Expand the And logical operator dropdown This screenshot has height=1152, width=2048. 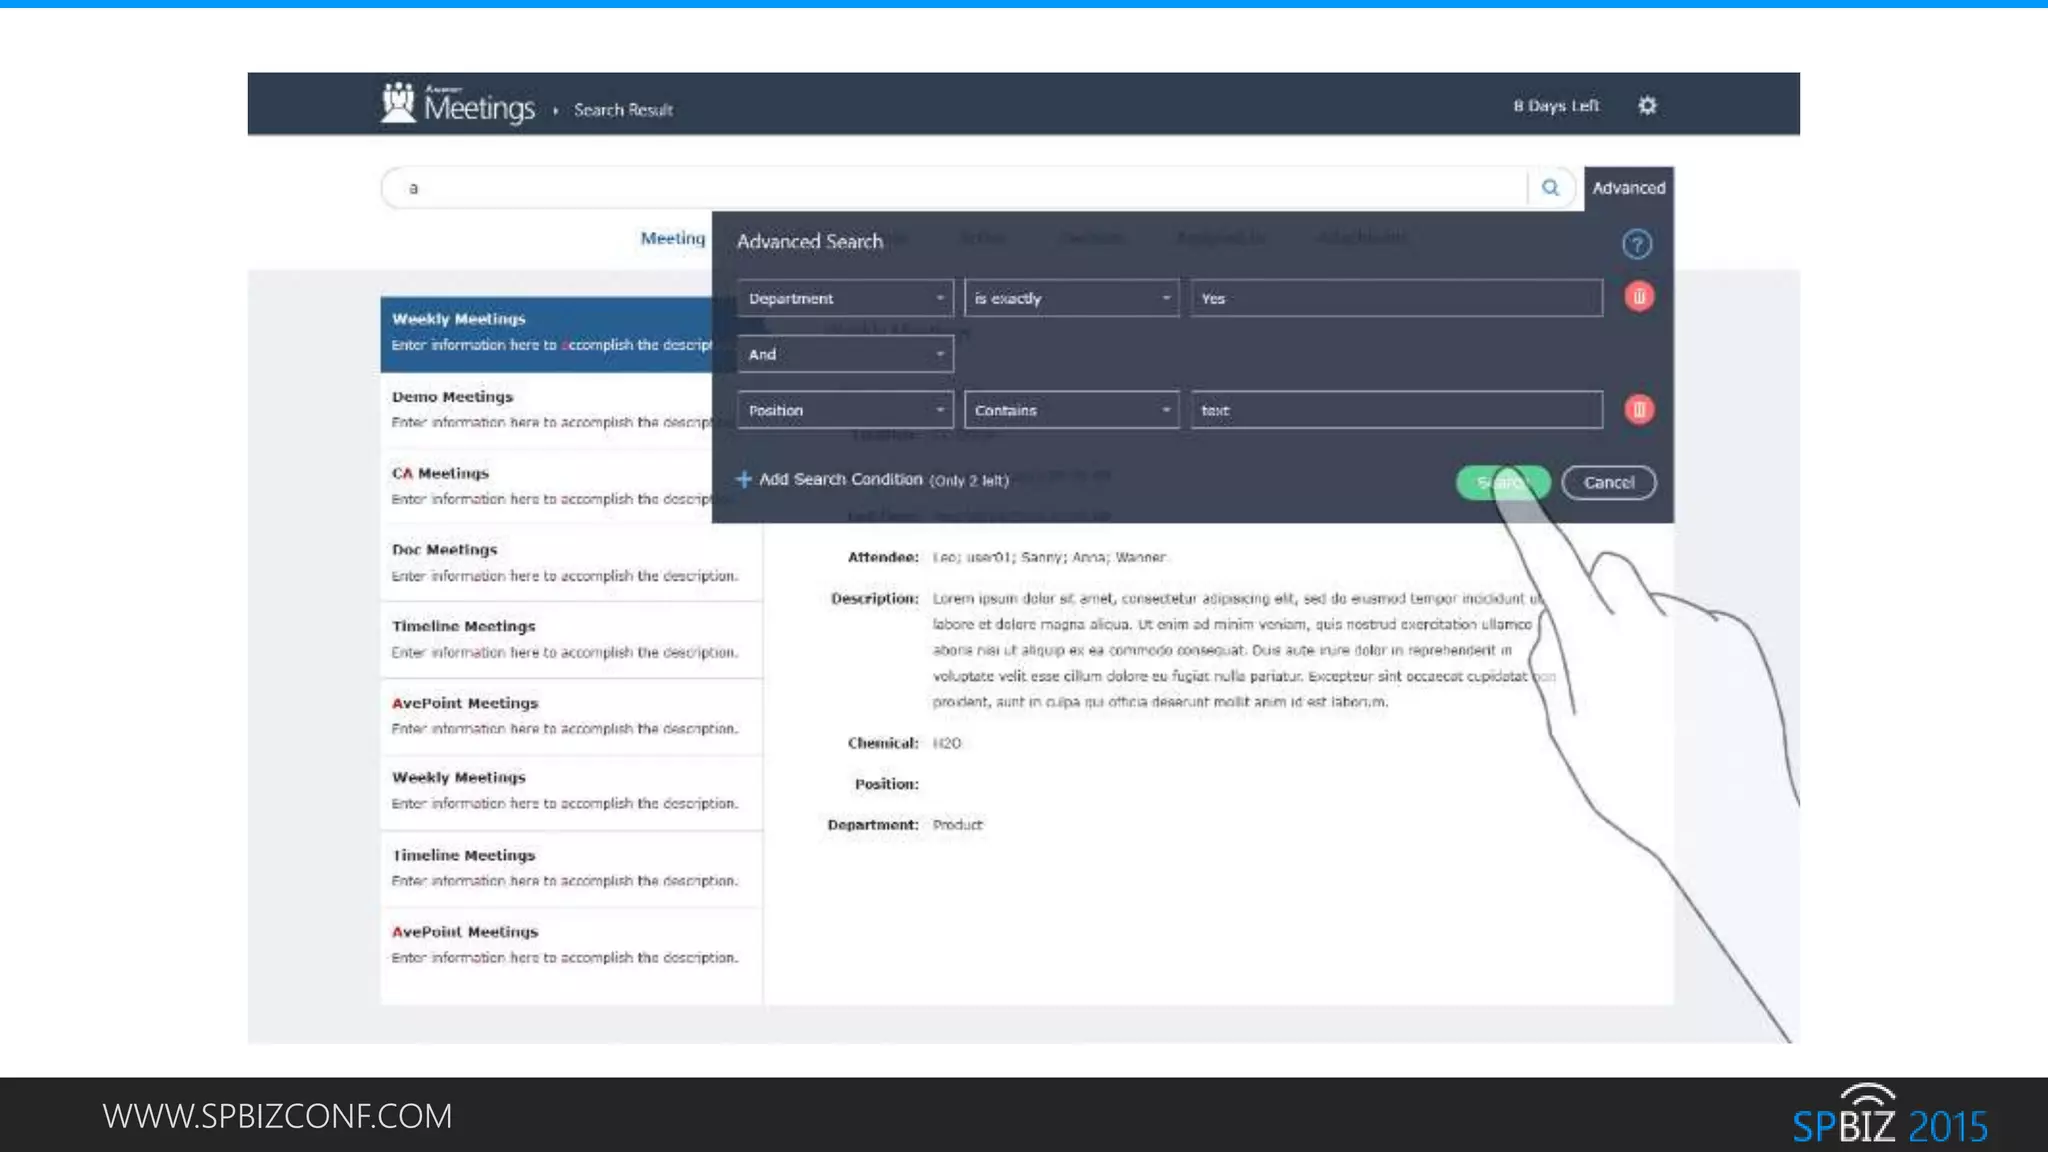coord(845,354)
